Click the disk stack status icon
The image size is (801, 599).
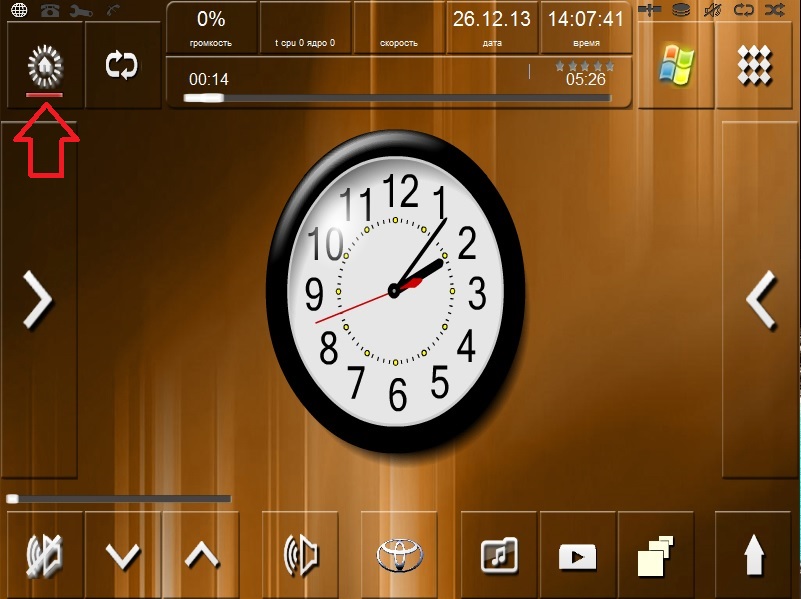(x=681, y=10)
